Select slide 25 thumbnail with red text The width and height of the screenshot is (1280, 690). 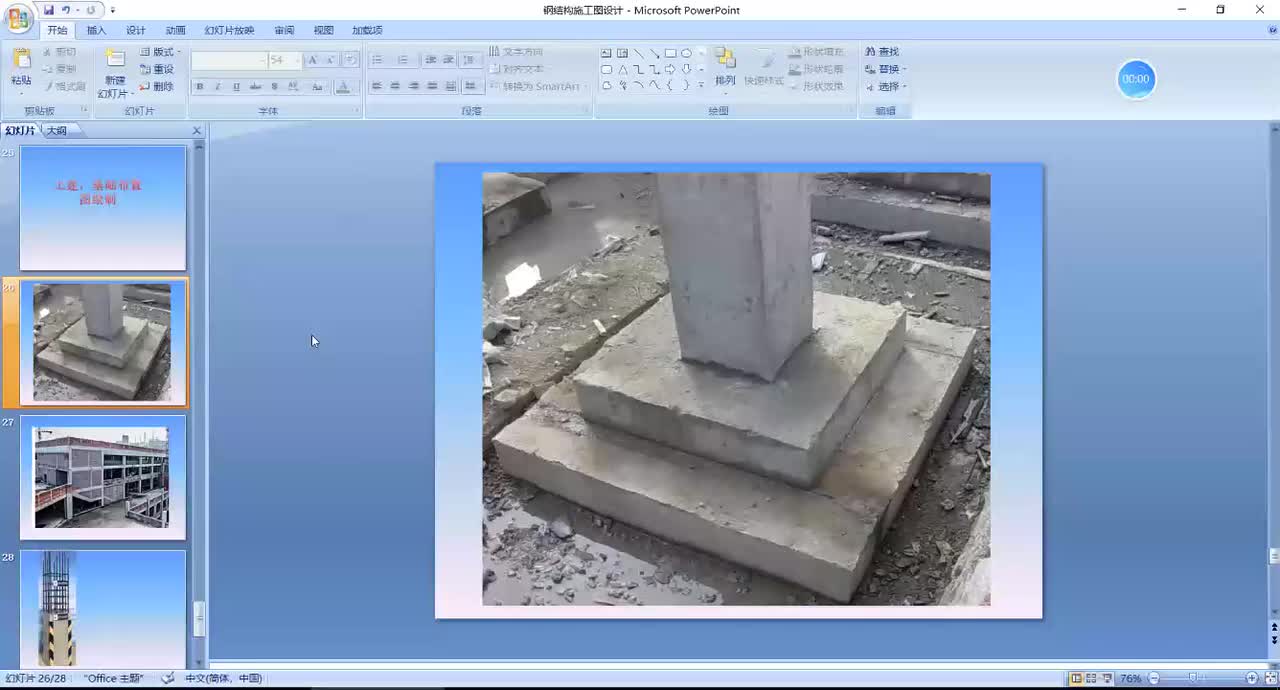(x=103, y=208)
